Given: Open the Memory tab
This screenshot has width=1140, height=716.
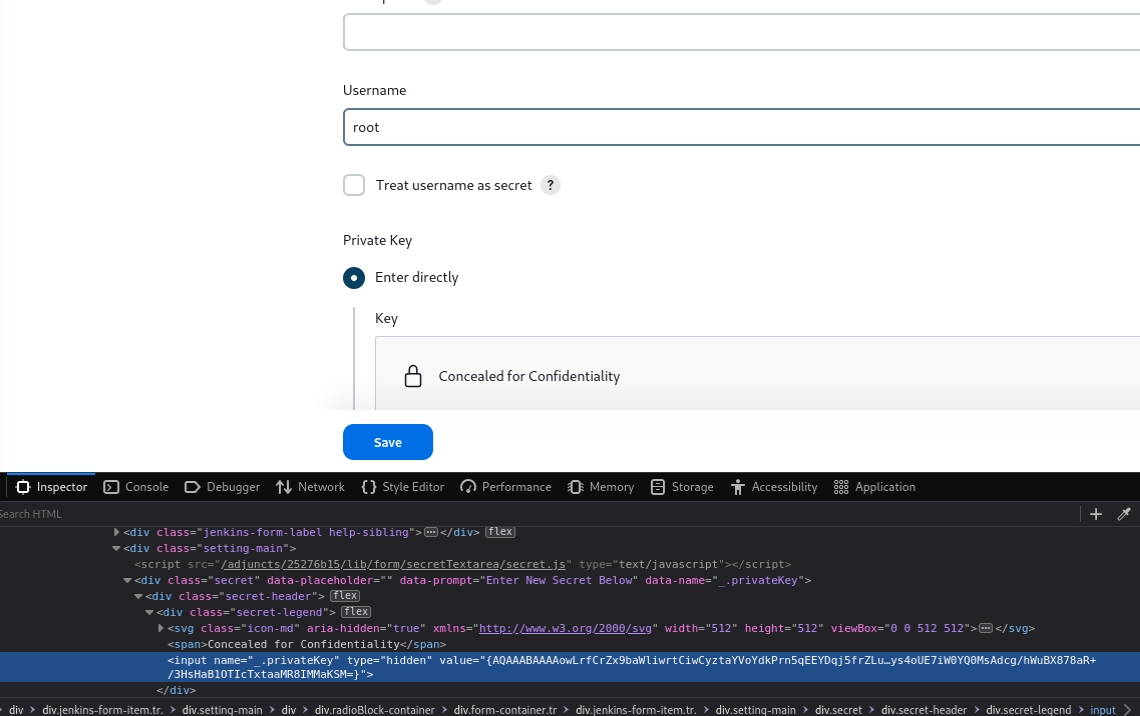Looking at the screenshot, I should [x=601, y=487].
